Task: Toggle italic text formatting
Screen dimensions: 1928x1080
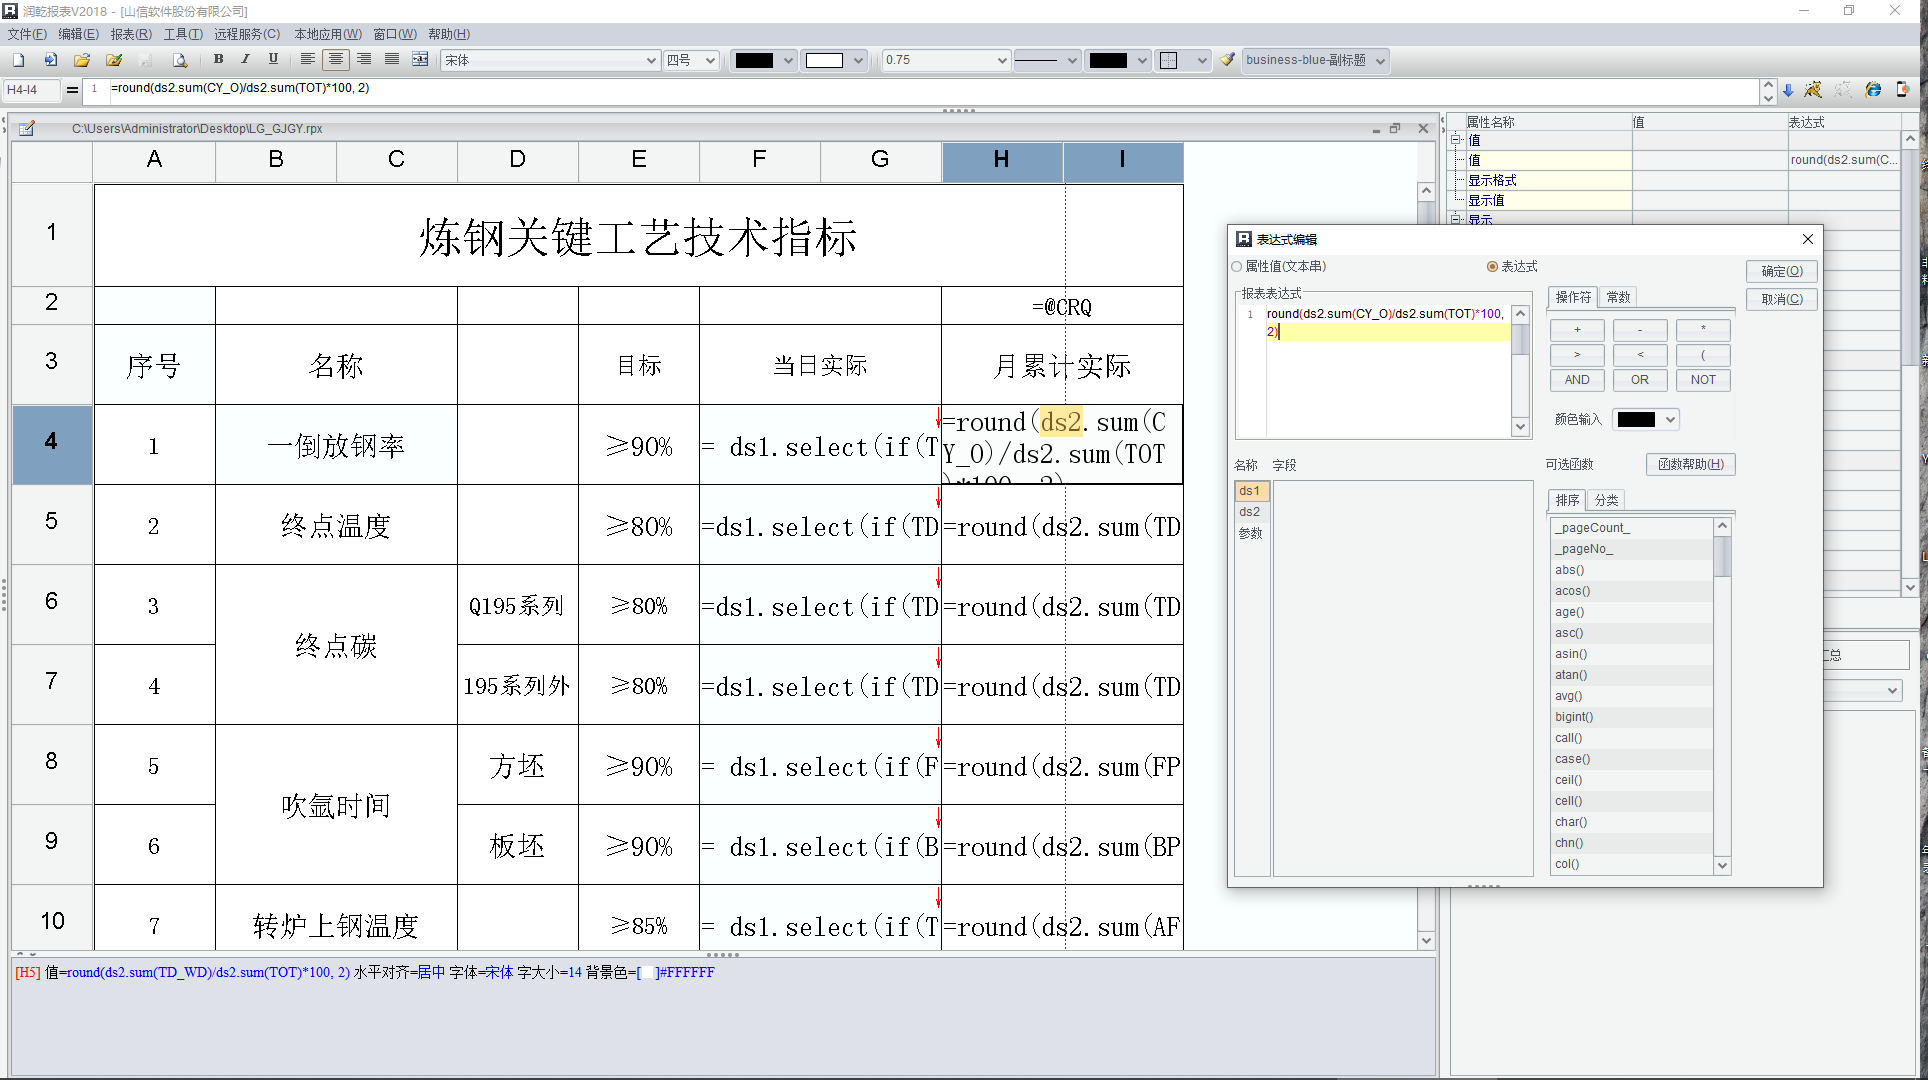Action: [x=245, y=60]
